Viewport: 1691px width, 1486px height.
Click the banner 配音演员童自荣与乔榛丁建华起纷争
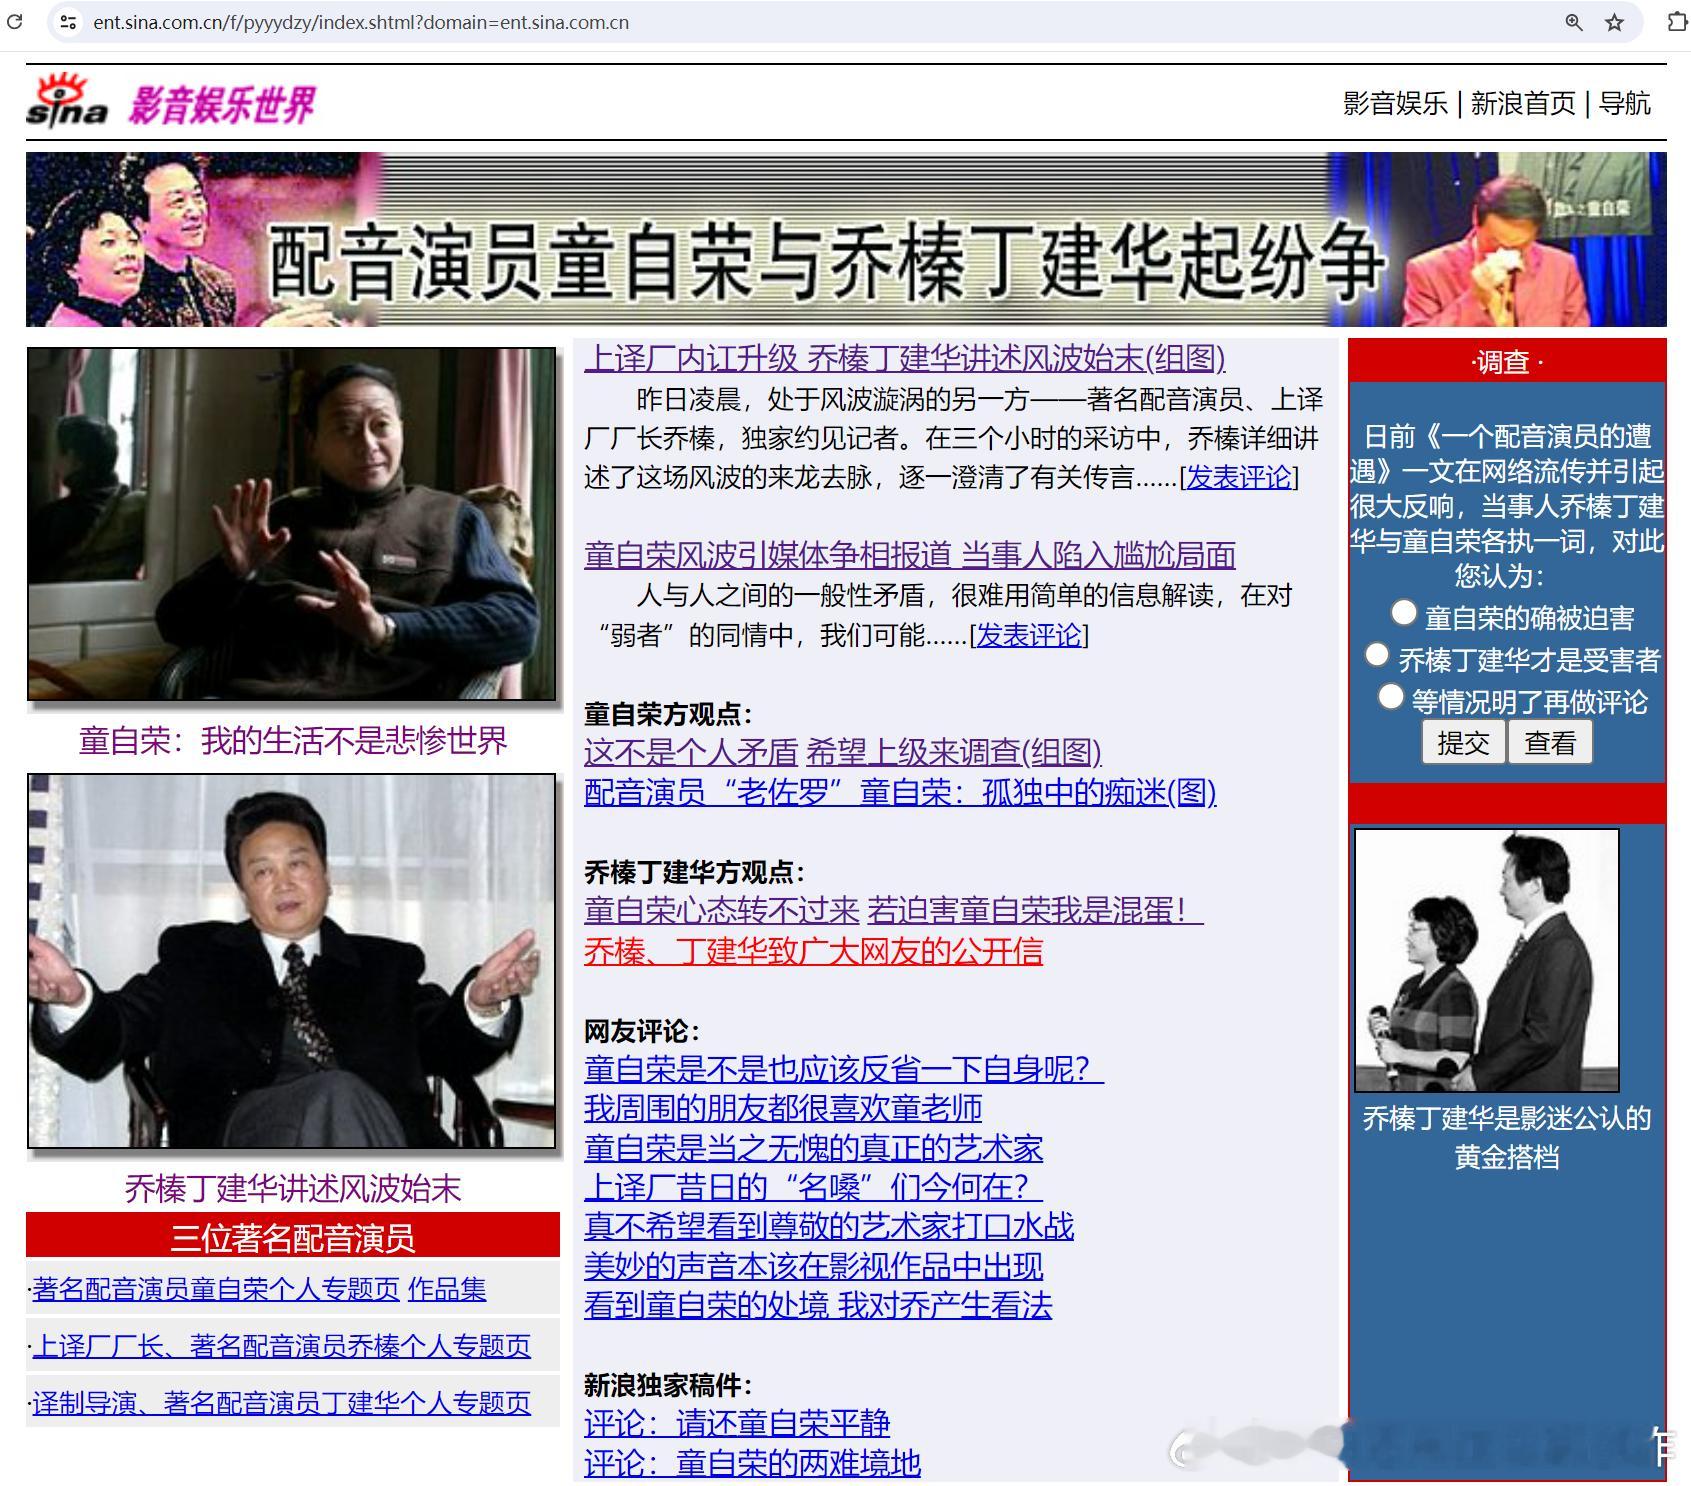click(846, 239)
